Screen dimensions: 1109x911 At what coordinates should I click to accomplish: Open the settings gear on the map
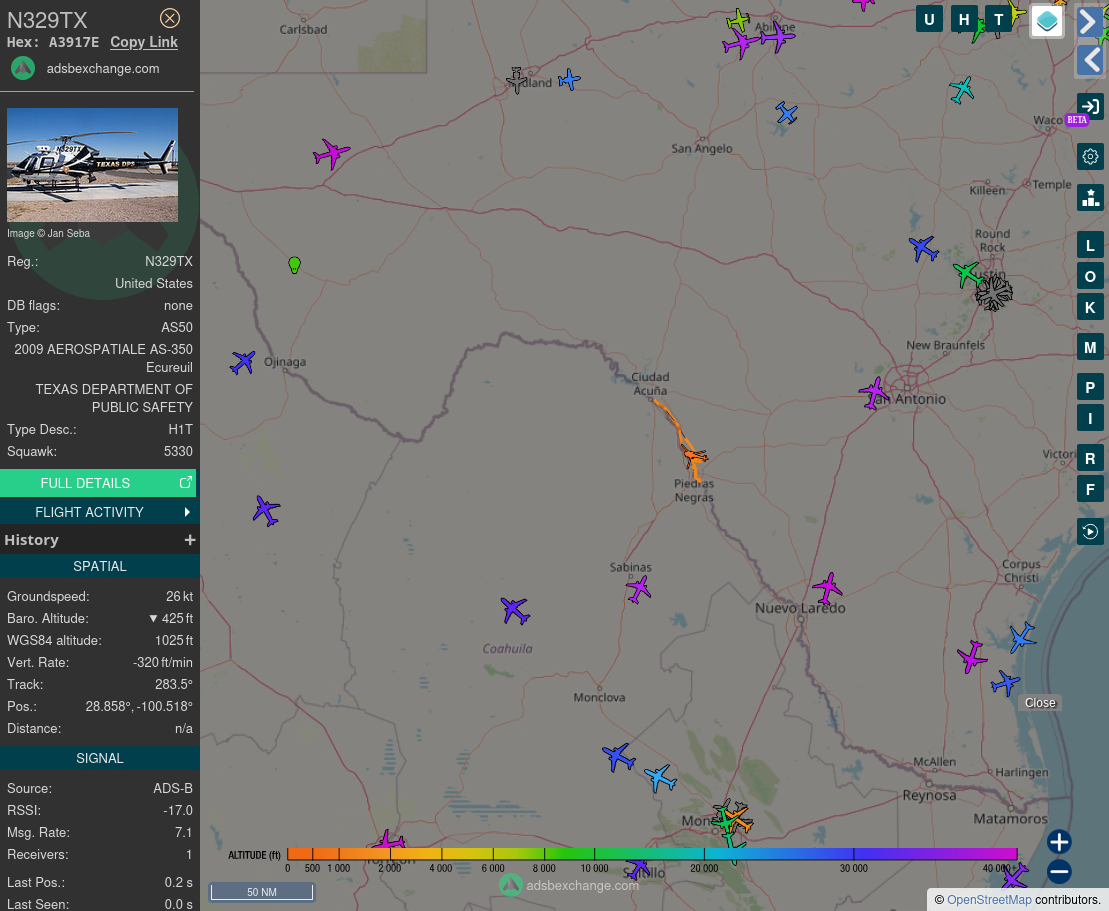(1090, 156)
